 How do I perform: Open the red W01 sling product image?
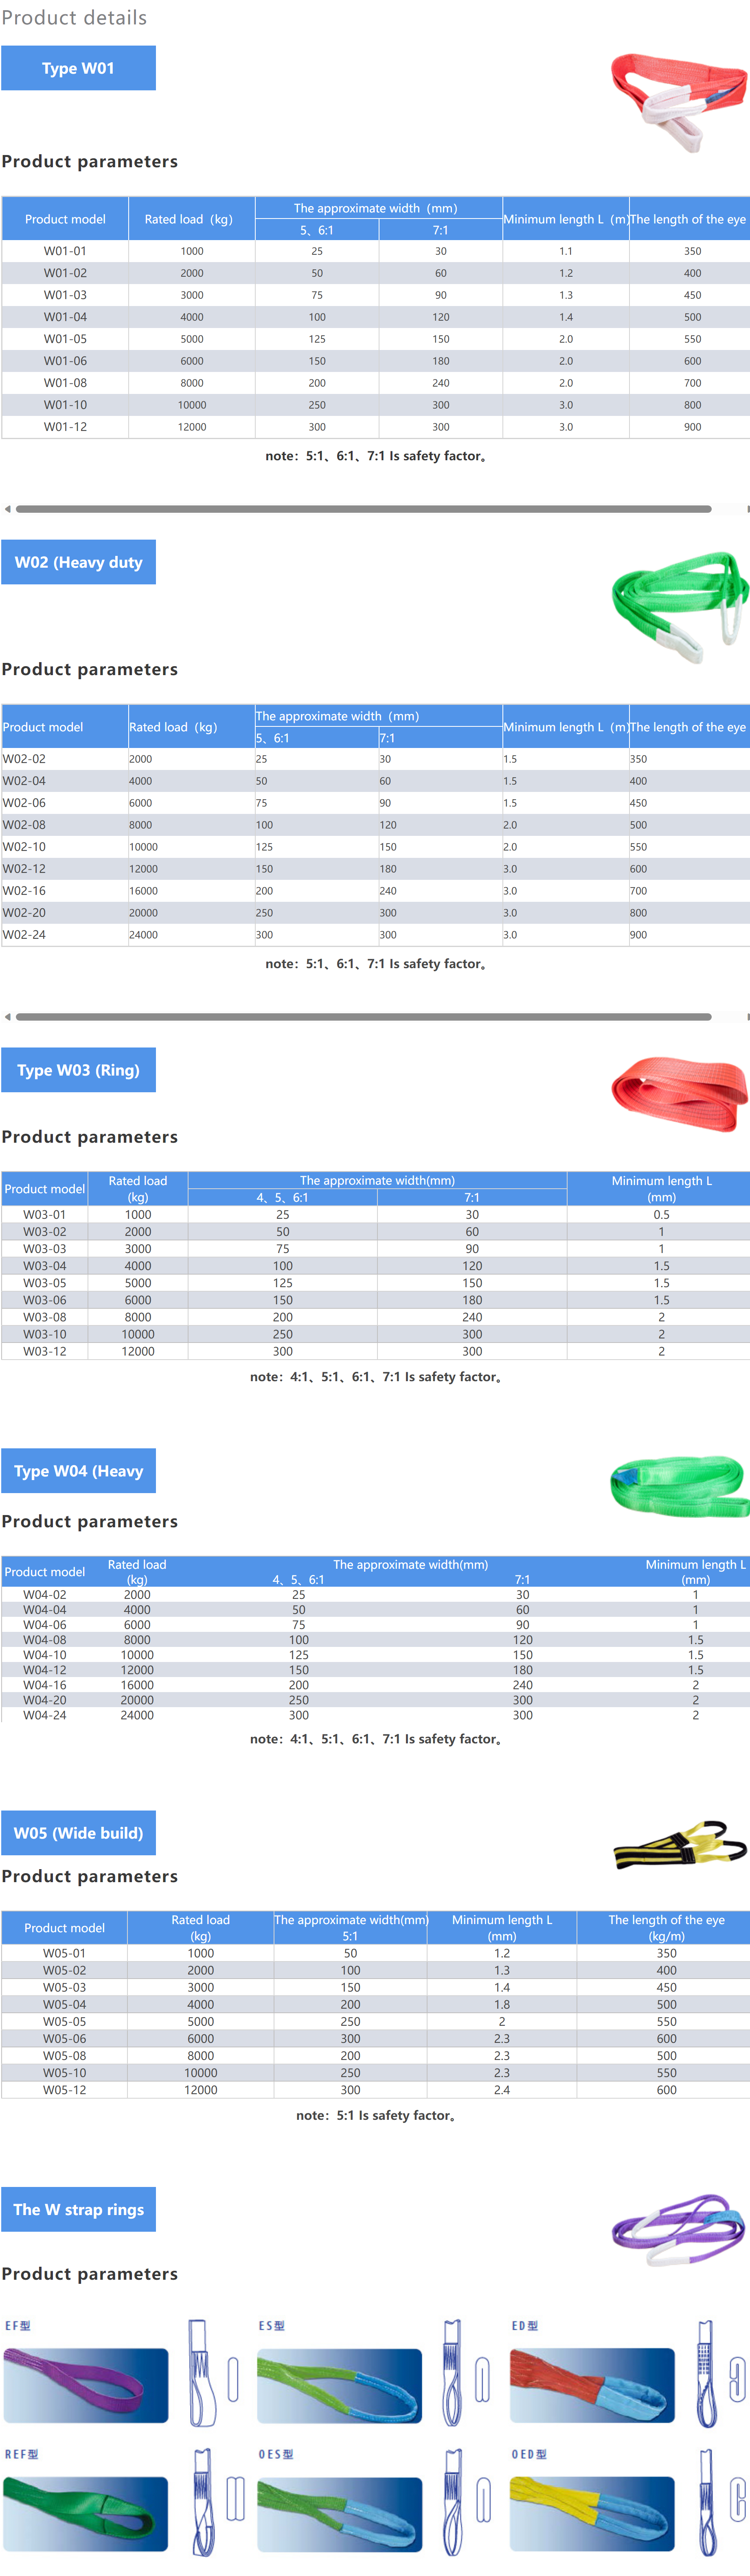click(679, 102)
